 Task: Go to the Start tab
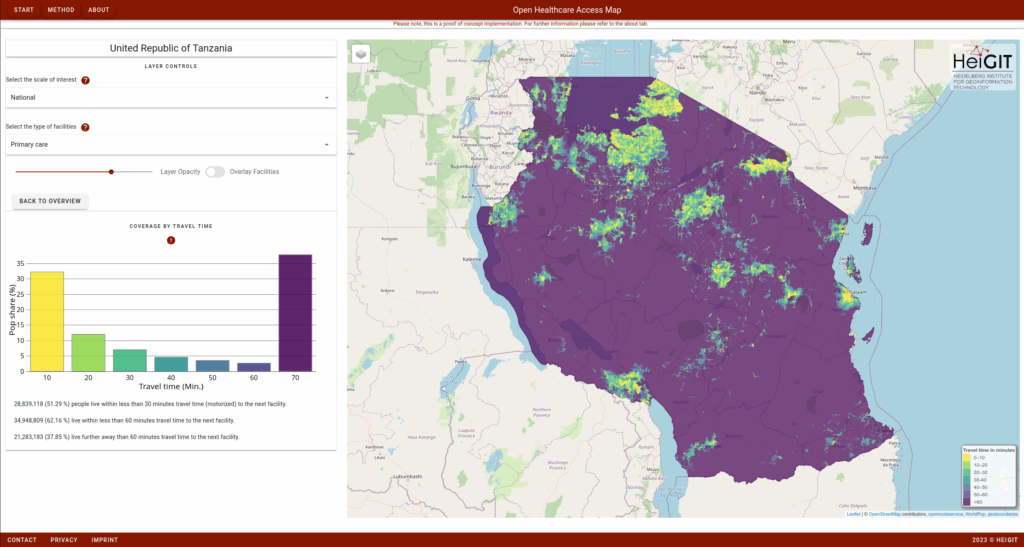click(24, 10)
